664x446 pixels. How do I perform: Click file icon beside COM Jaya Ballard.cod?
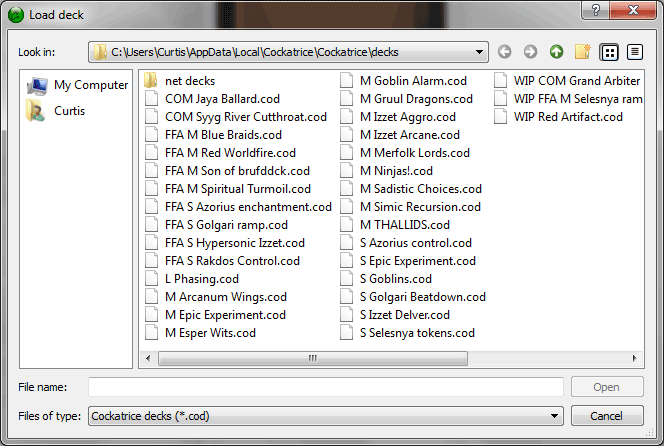(151, 99)
